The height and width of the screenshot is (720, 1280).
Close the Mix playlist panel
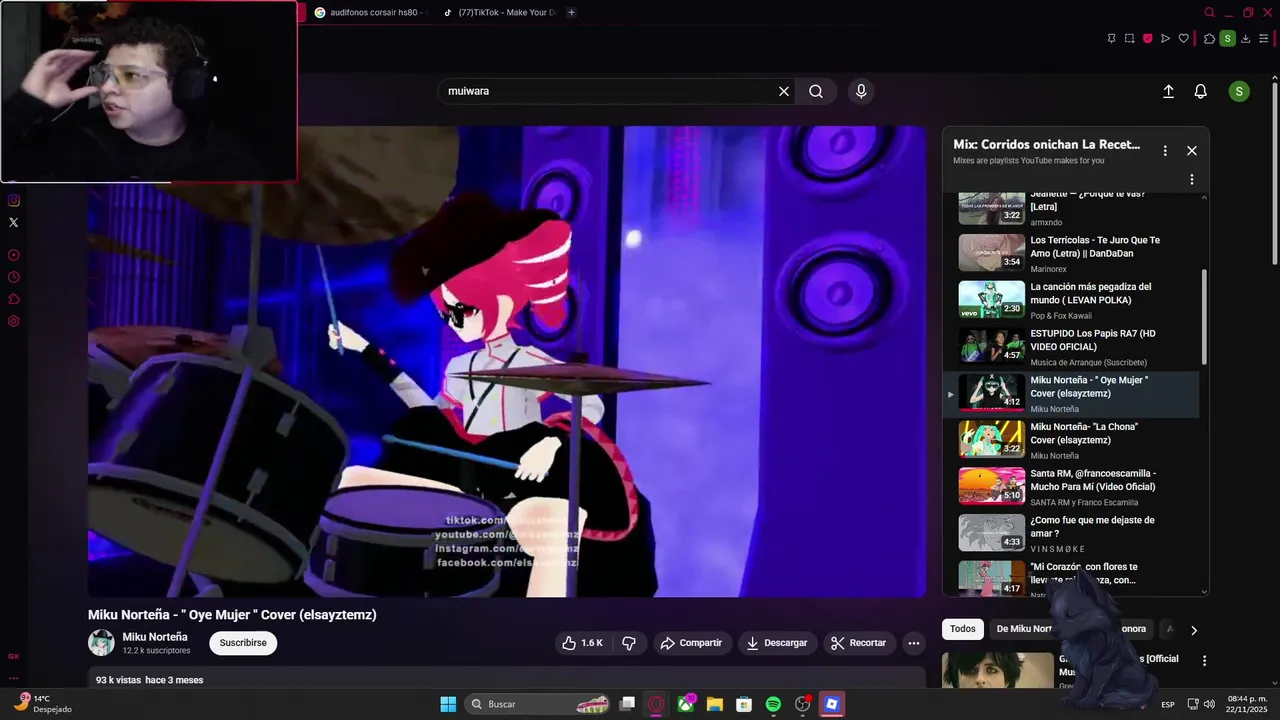point(1192,150)
